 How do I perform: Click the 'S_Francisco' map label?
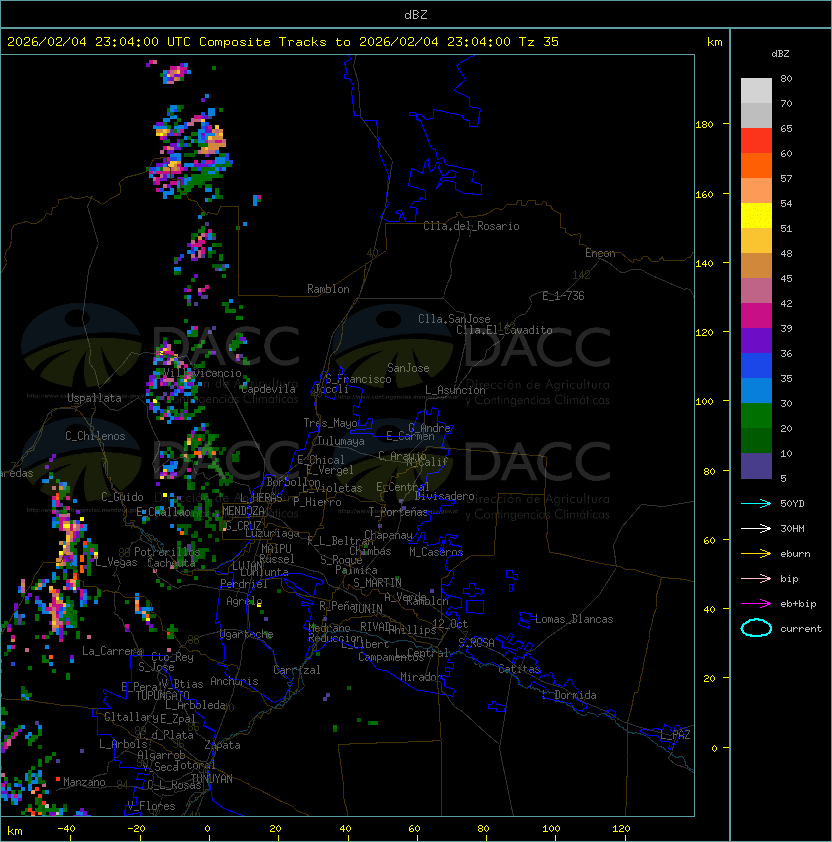click(x=358, y=379)
